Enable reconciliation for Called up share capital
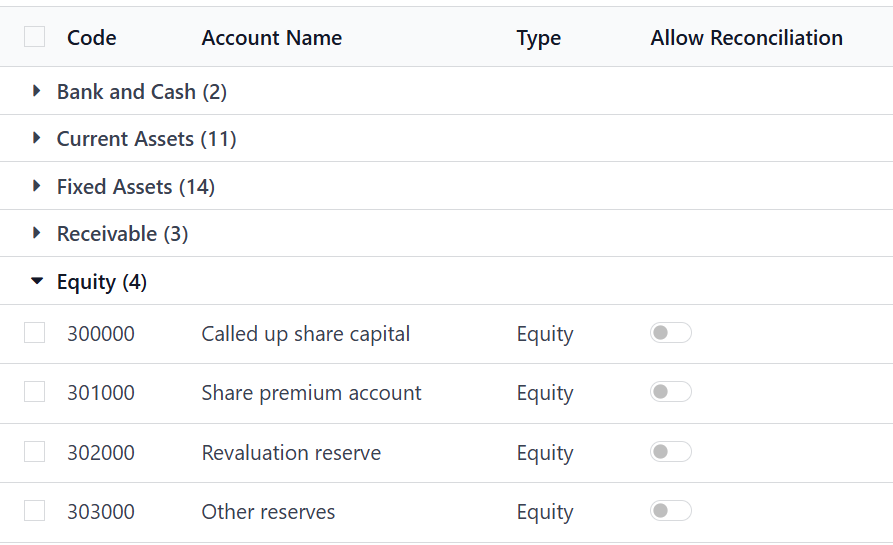Viewport: 893px width, 545px height. (x=671, y=333)
